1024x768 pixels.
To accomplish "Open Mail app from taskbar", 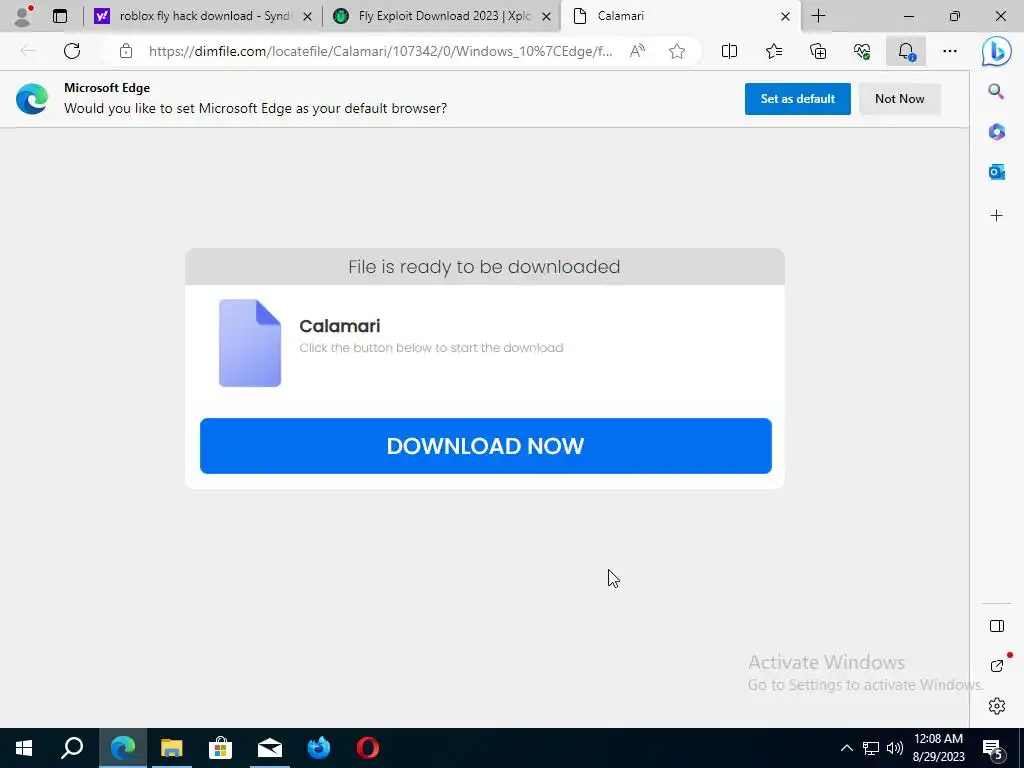I will pyautogui.click(x=270, y=748).
